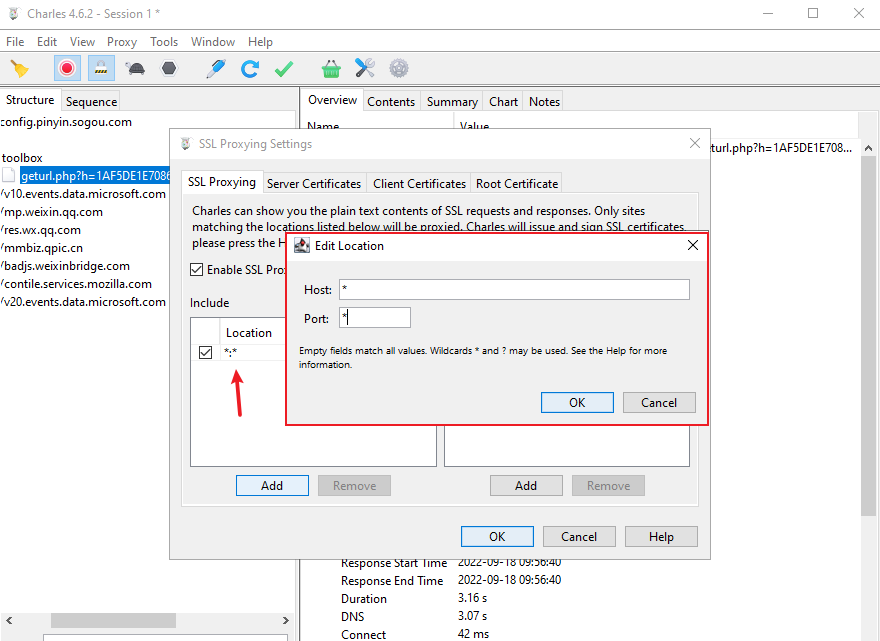
Task: Click right arrow of structure scrollbar
Action: pos(286,620)
